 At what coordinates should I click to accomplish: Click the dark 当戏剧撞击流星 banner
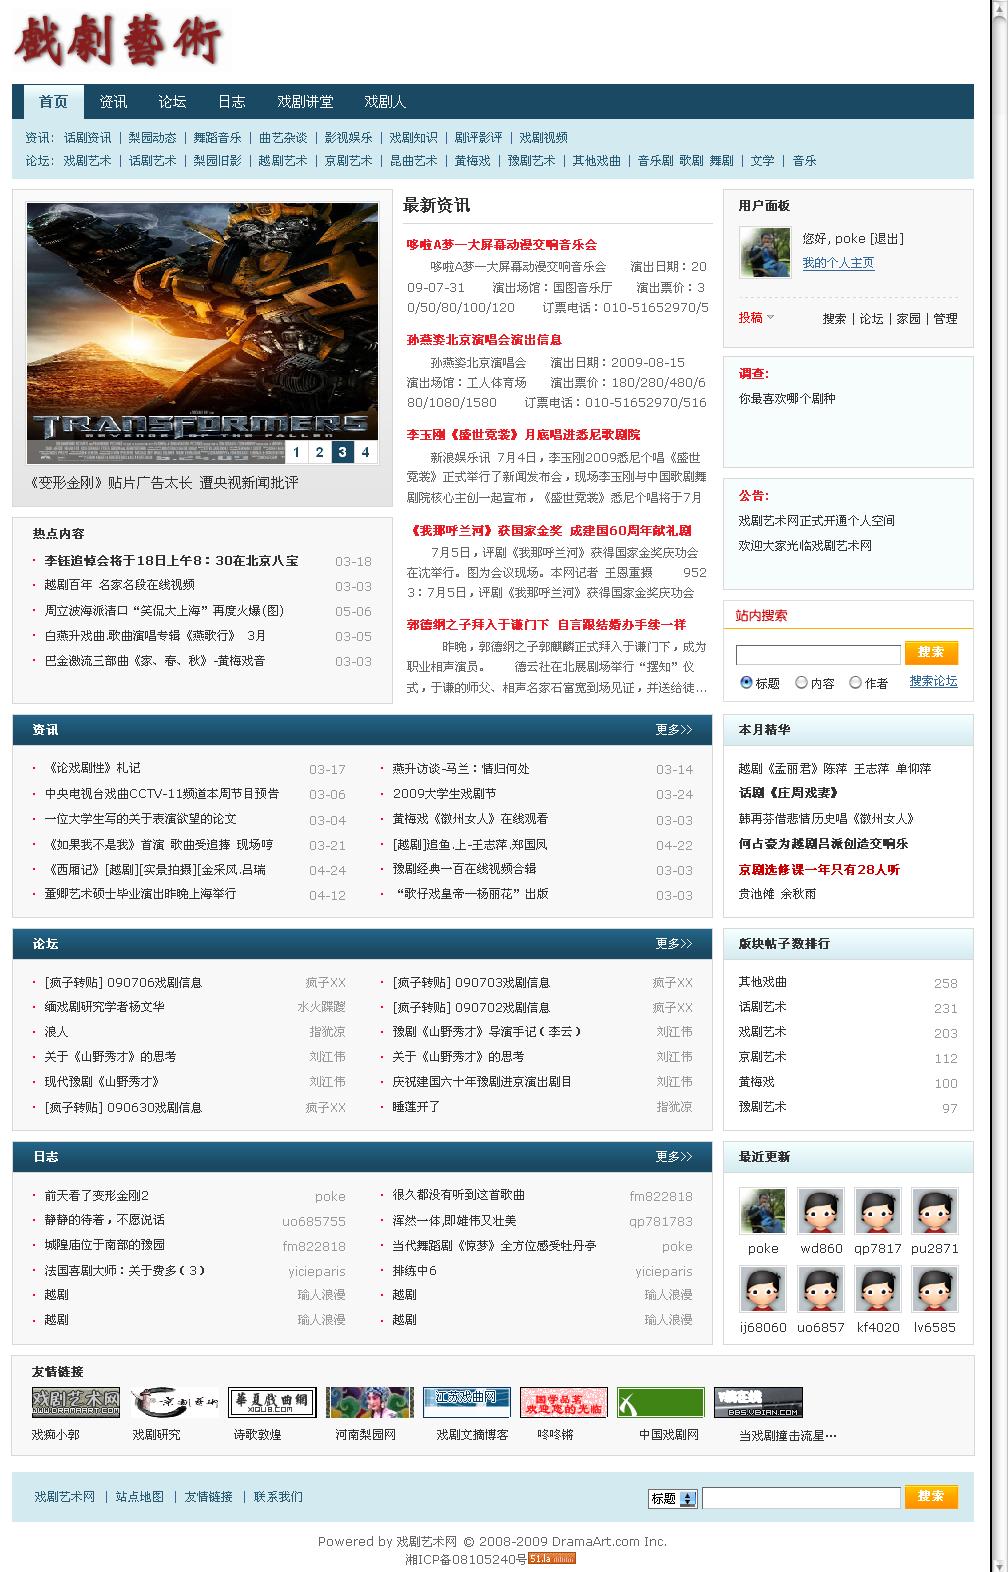(x=758, y=1402)
